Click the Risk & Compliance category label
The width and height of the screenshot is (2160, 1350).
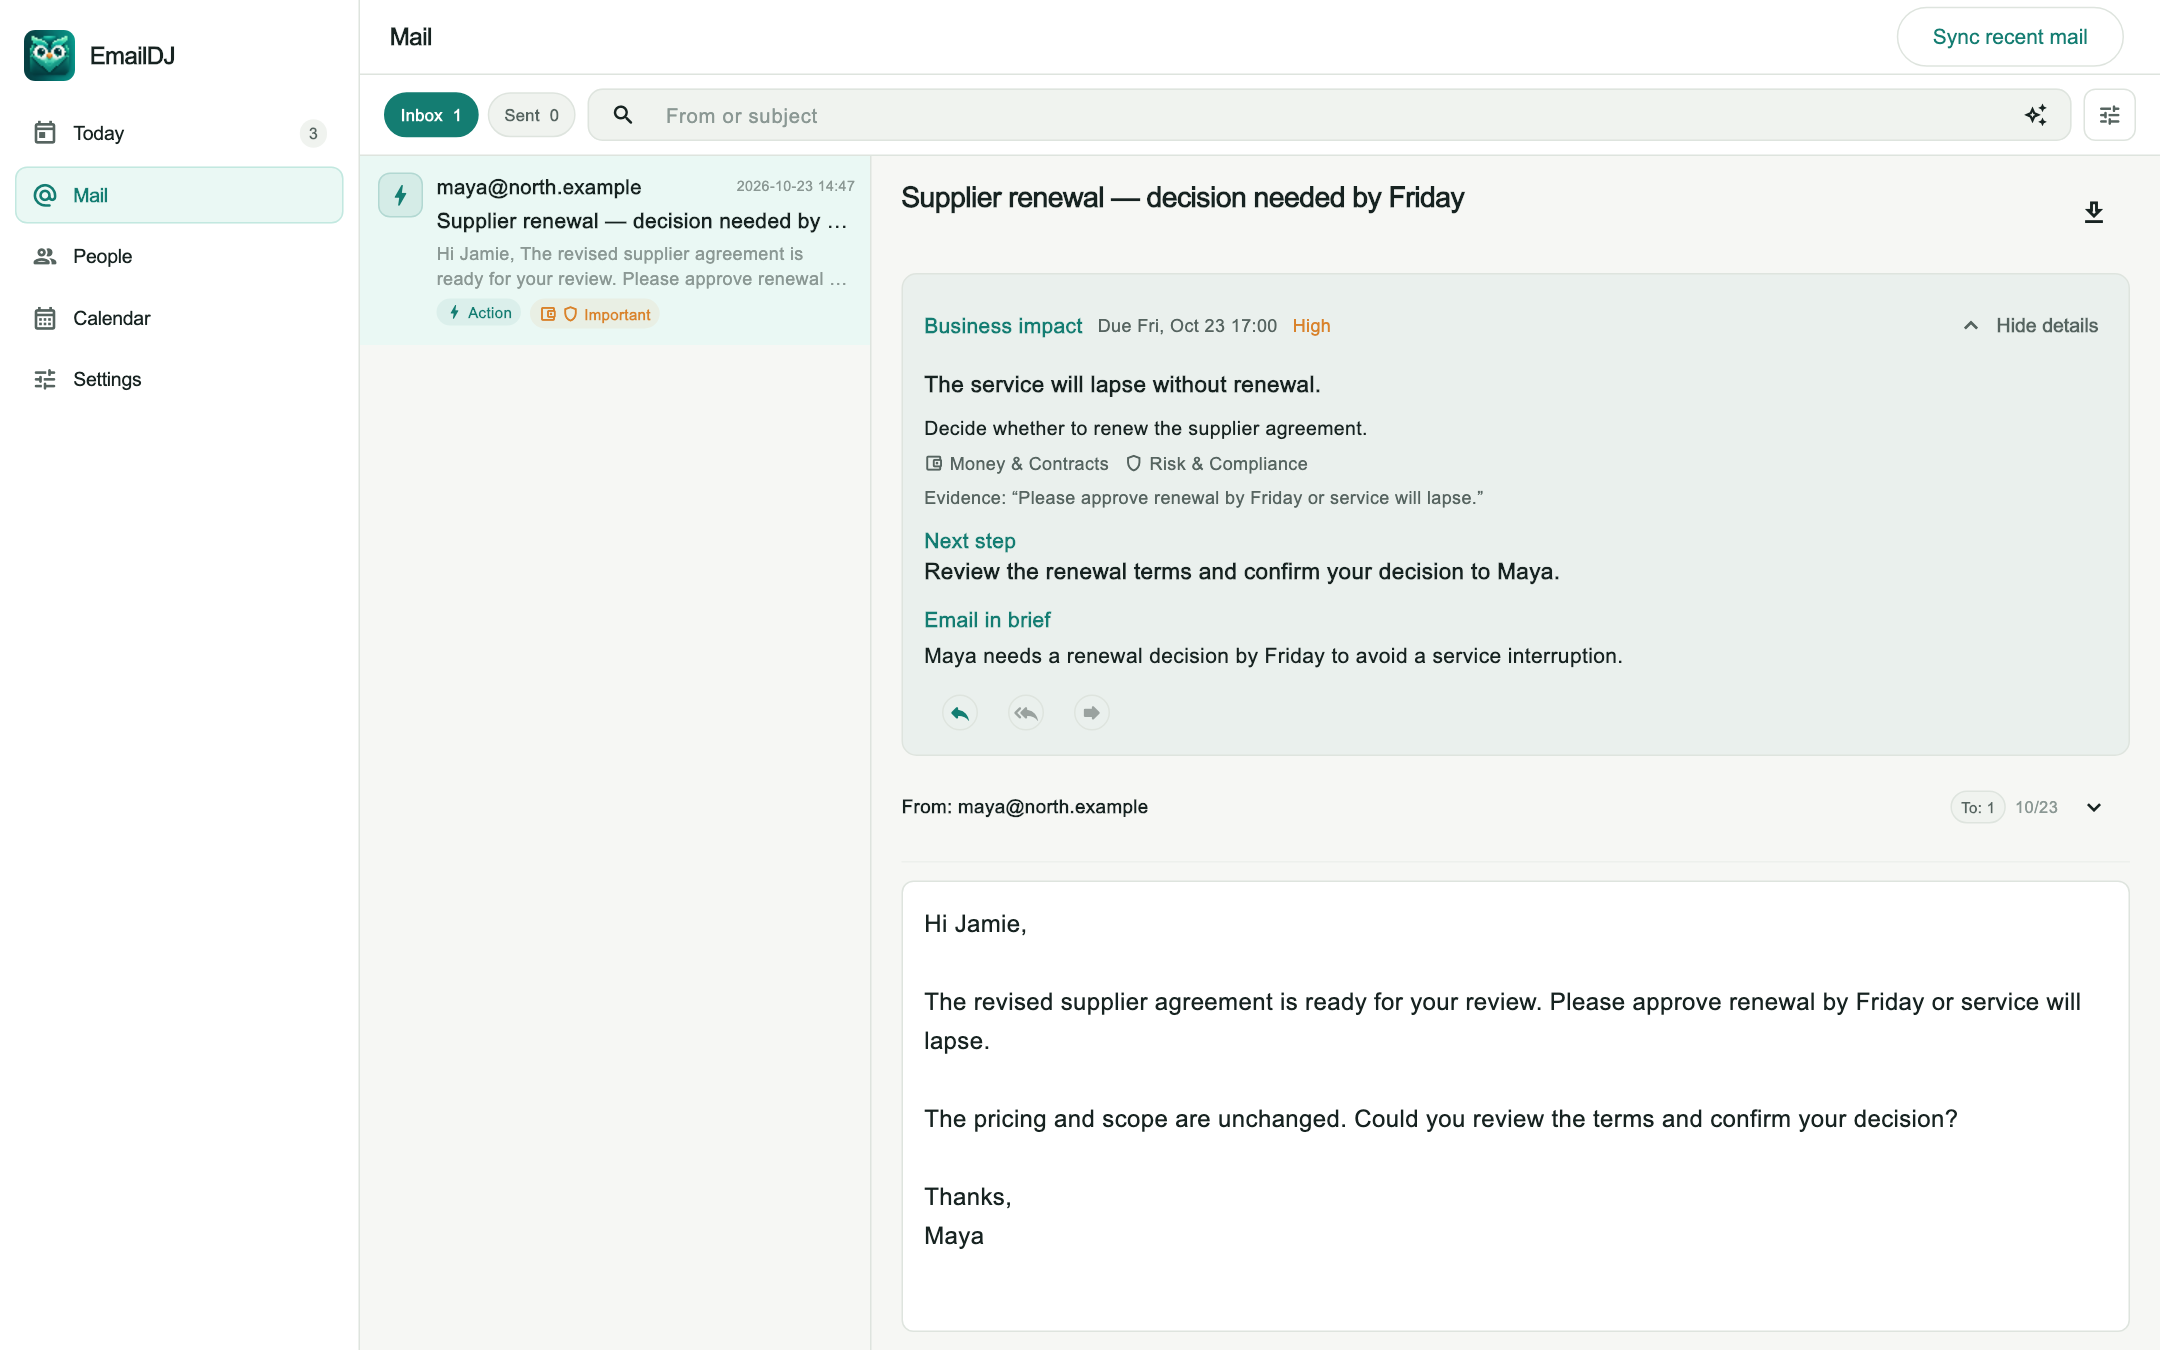coord(1217,464)
